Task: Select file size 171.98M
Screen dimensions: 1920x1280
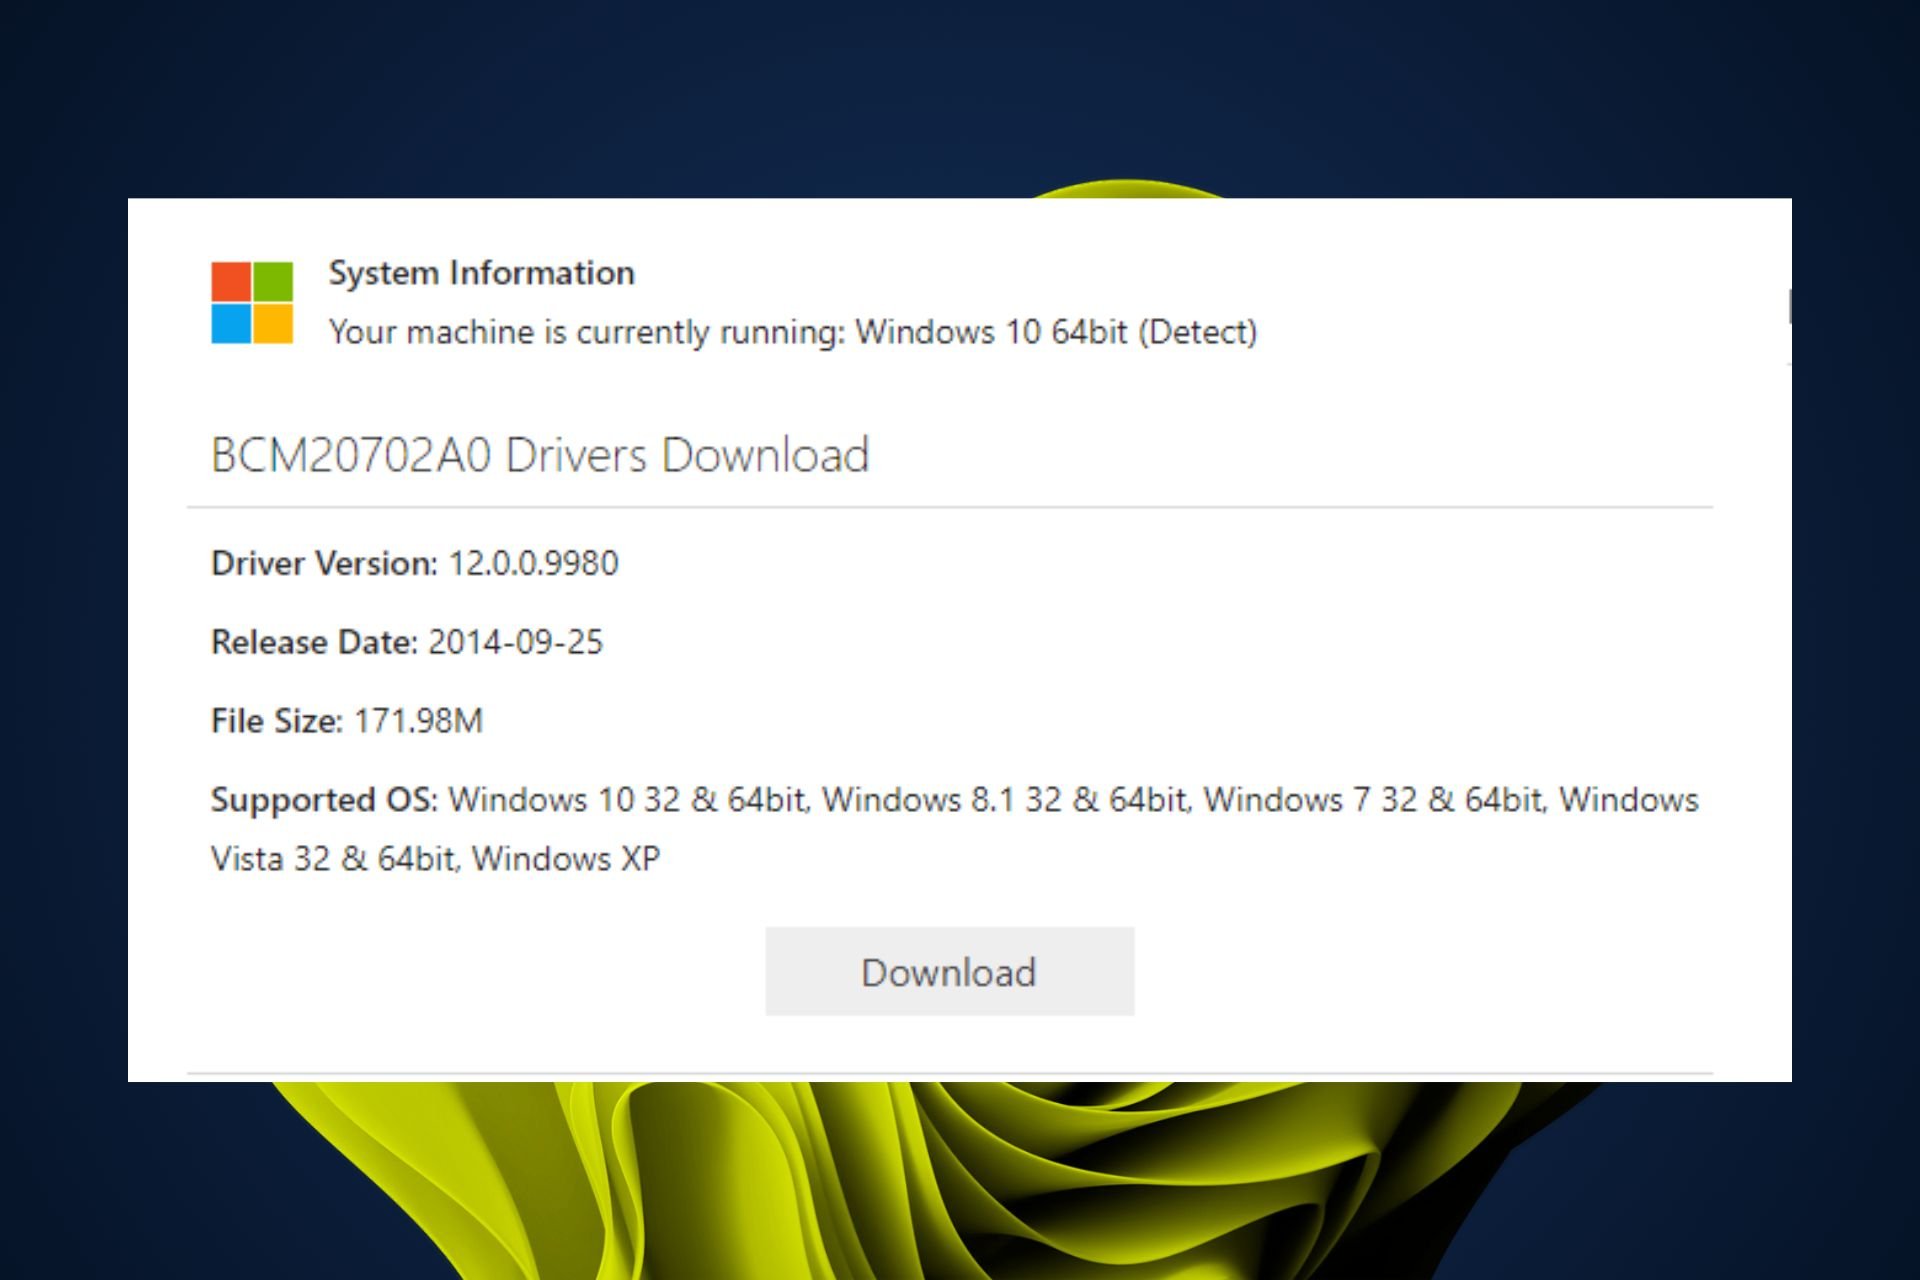Action: (x=418, y=721)
